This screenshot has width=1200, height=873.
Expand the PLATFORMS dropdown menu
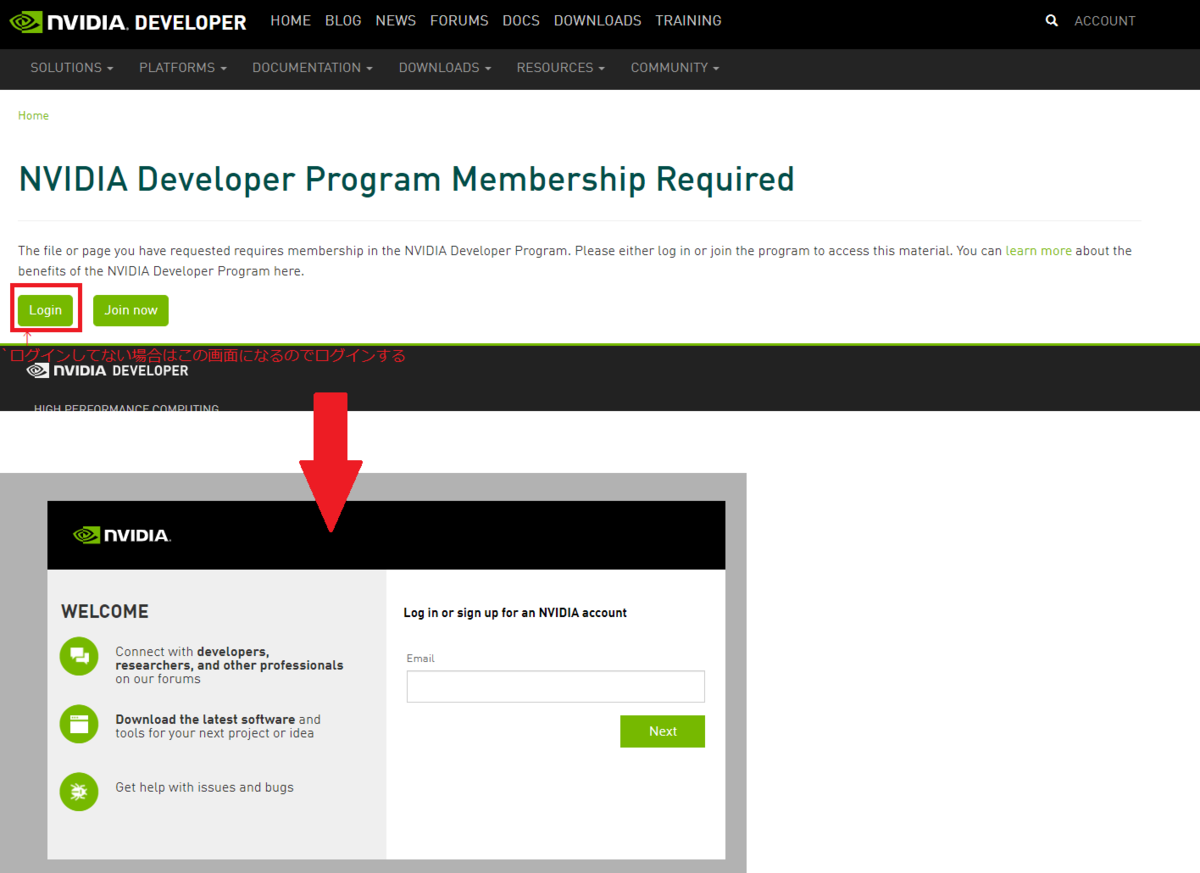183,68
